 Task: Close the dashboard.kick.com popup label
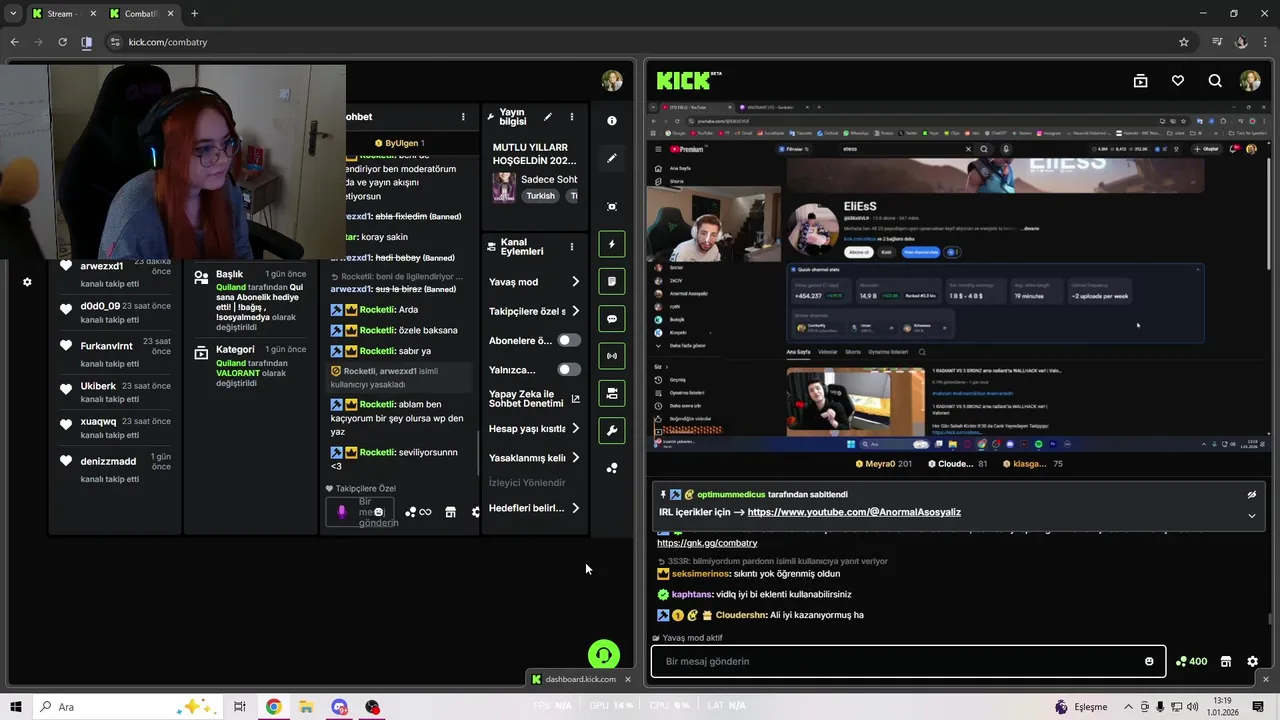[x=628, y=679]
